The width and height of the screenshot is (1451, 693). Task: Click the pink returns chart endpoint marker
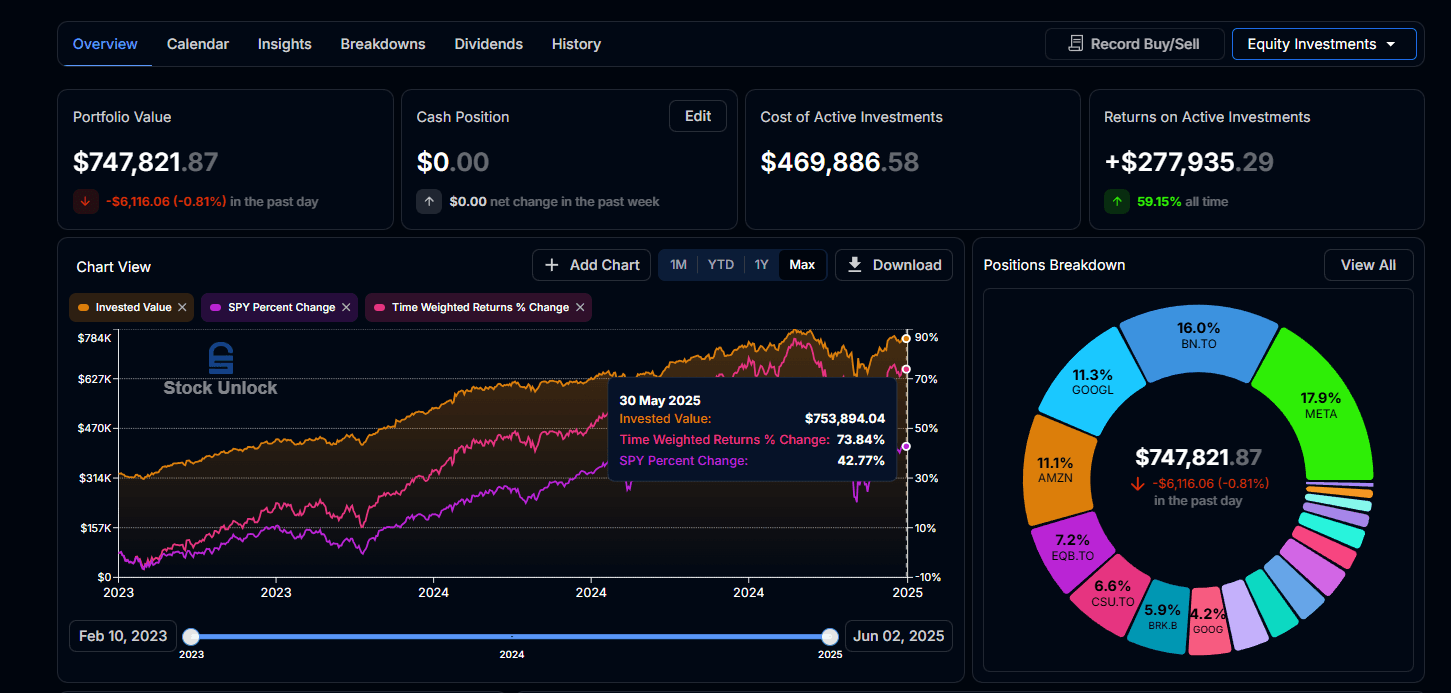tap(906, 369)
